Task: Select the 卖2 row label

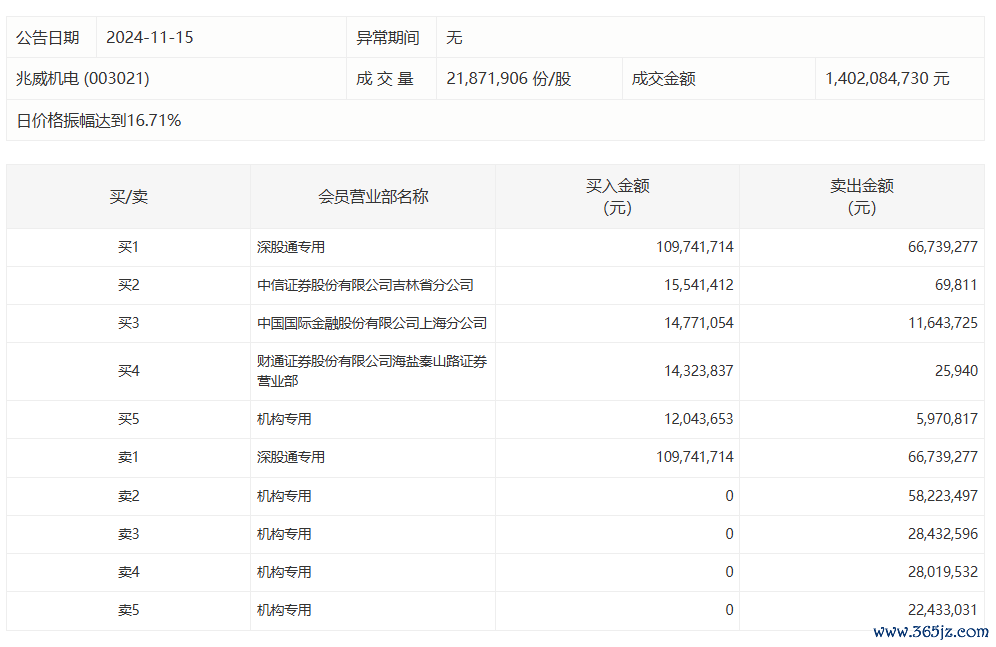Action: [x=128, y=496]
